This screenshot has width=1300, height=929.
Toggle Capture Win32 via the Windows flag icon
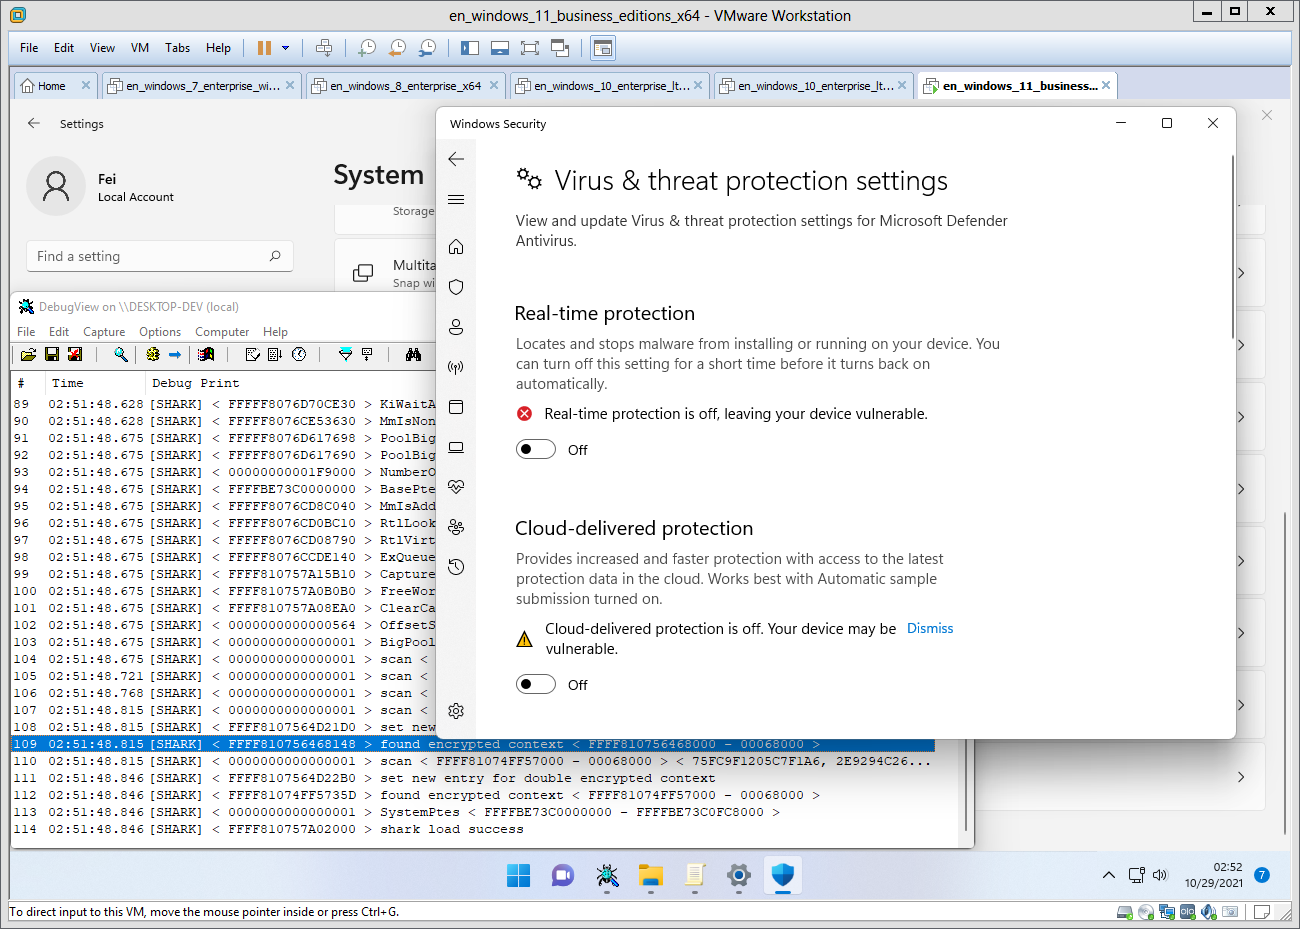pyautogui.click(x=205, y=354)
